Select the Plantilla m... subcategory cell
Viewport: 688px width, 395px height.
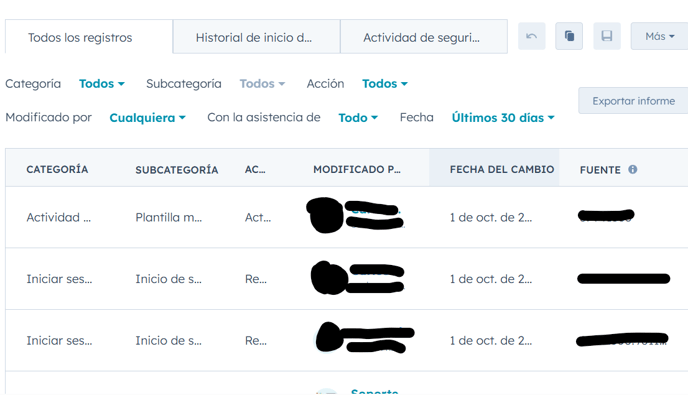pos(168,217)
